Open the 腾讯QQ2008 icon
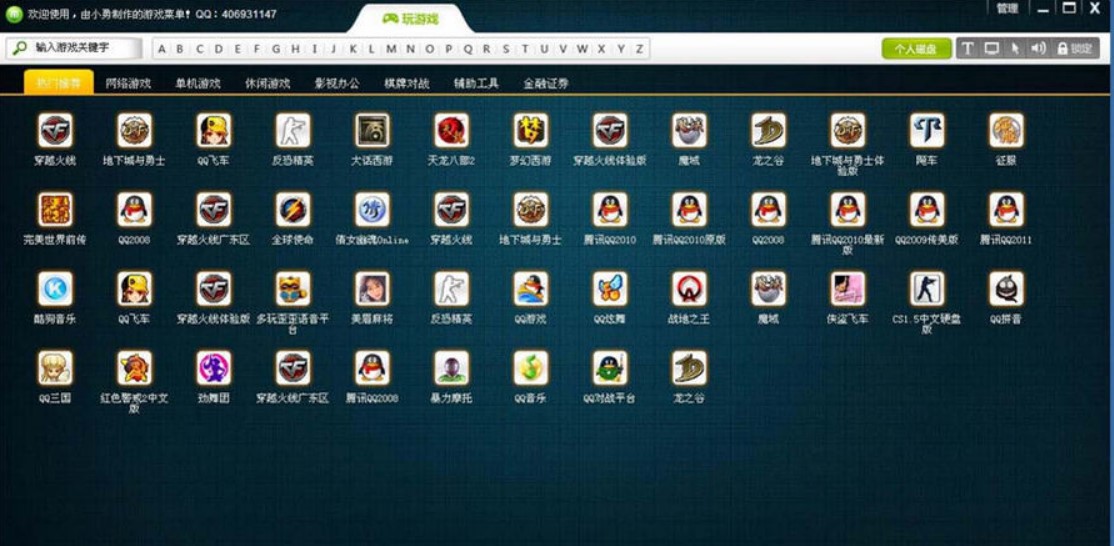Image resolution: width=1114 pixels, height=546 pixels. click(372, 368)
